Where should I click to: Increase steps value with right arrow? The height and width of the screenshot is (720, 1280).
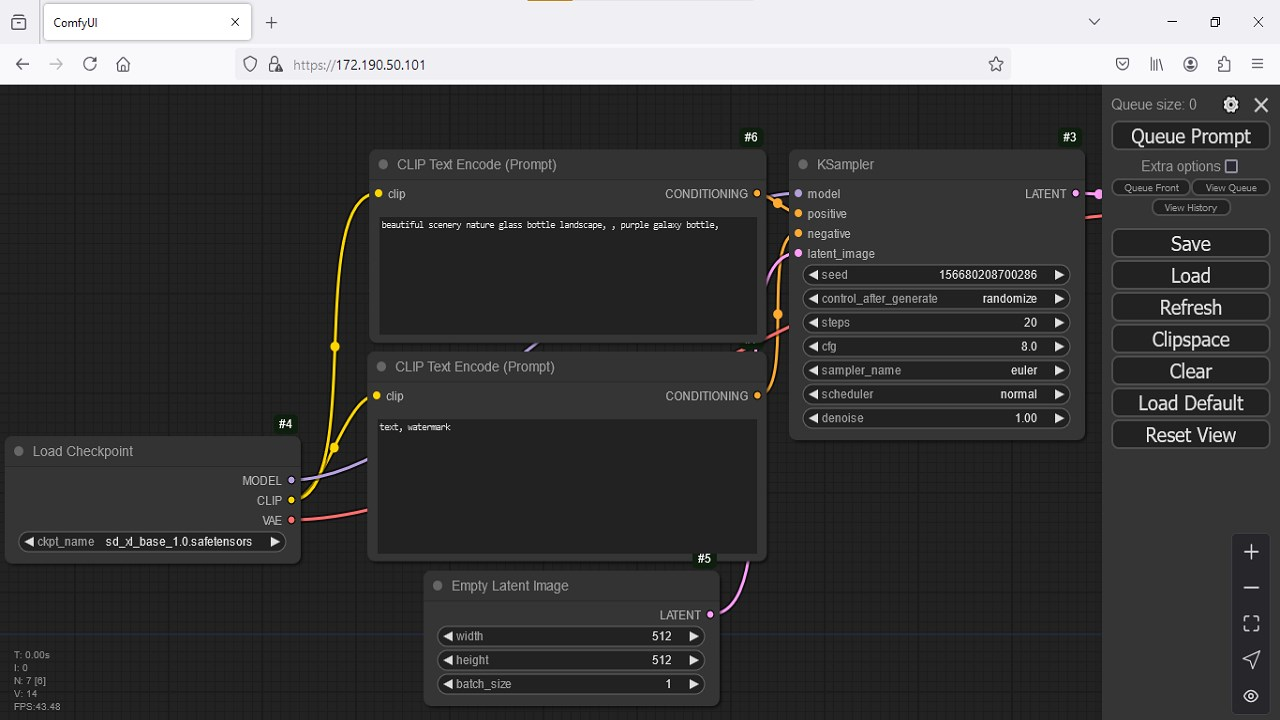tap(1059, 323)
